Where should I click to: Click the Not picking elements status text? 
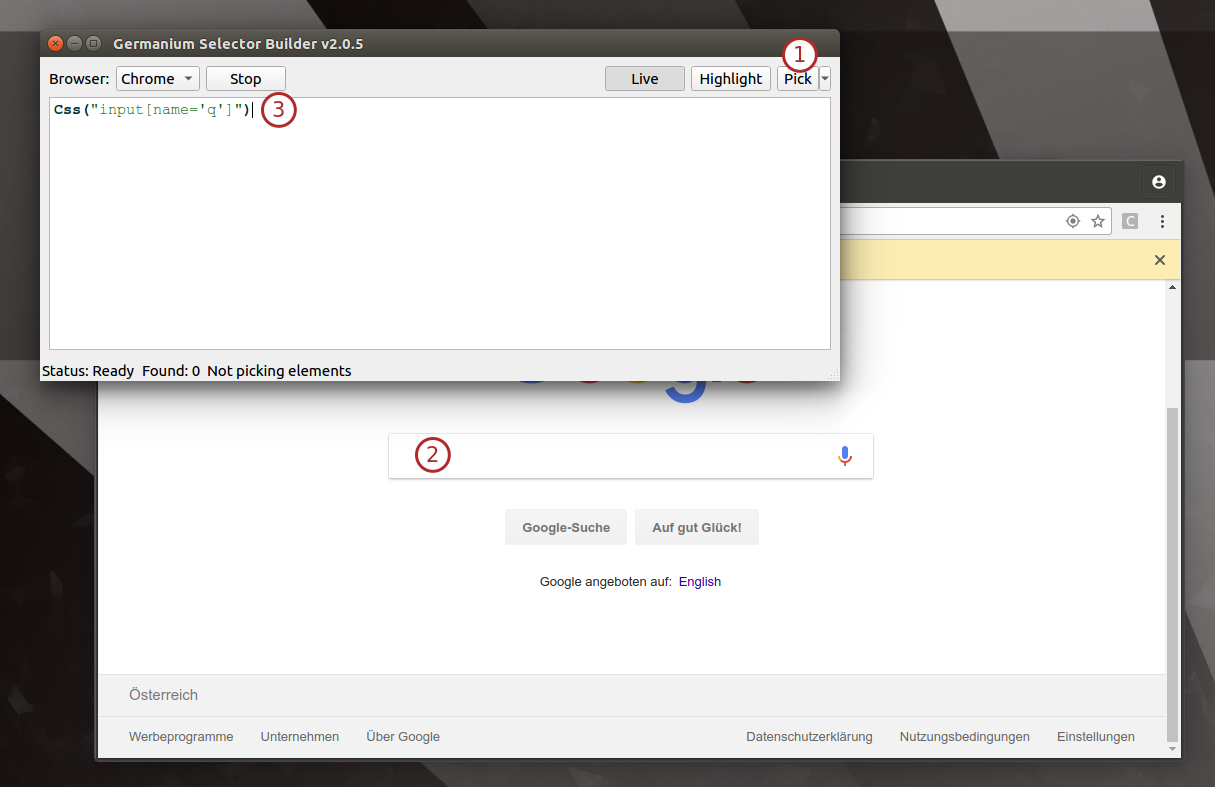(279, 371)
